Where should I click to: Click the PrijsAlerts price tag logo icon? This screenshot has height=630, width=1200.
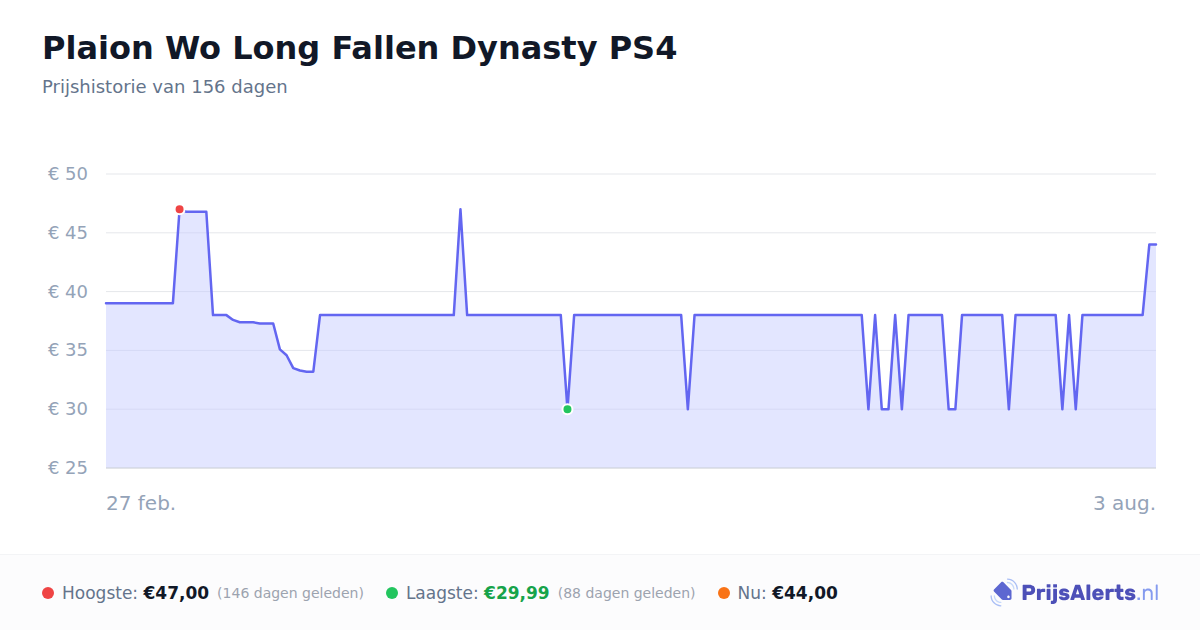(x=1003, y=593)
